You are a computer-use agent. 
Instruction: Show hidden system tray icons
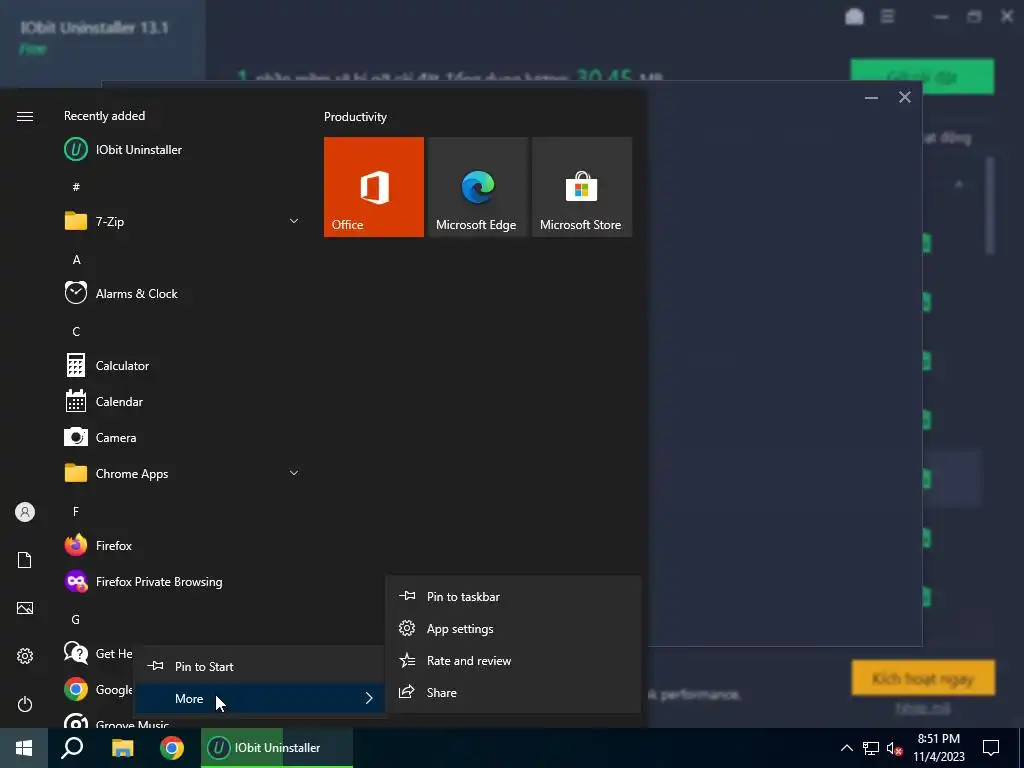pyautogui.click(x=846, y=748)
